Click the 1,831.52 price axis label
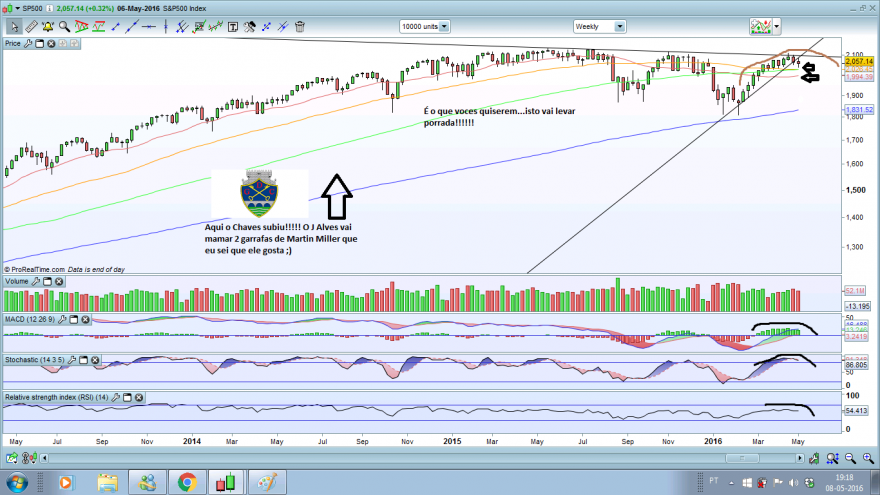Screen dimensions: 880x495 click(859, 110)
